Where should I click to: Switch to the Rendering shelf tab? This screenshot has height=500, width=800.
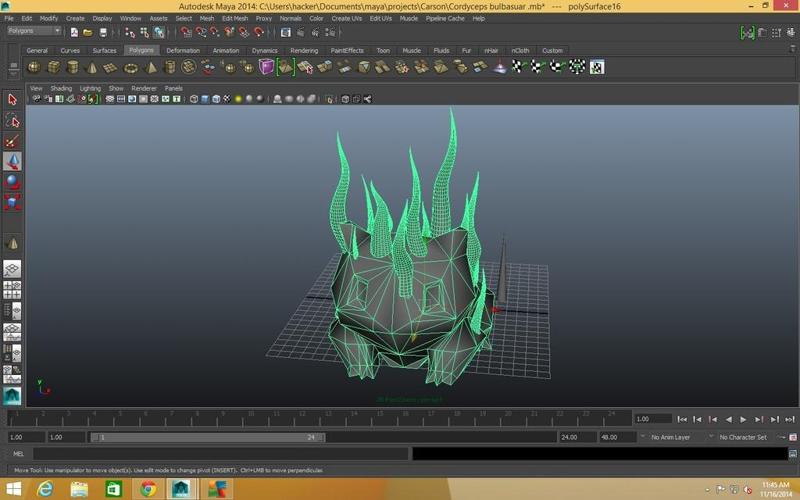[x=304, y=51]
